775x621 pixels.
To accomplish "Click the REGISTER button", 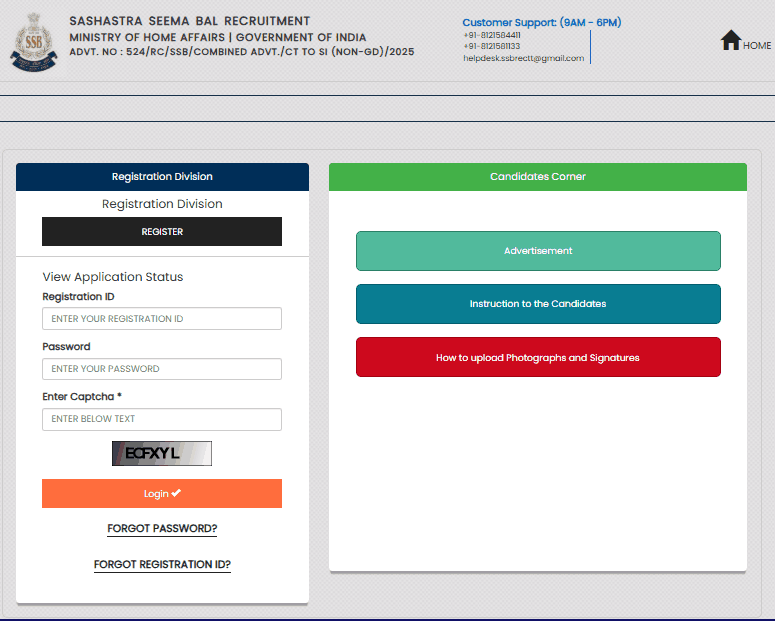I will (x=162, y=232).
